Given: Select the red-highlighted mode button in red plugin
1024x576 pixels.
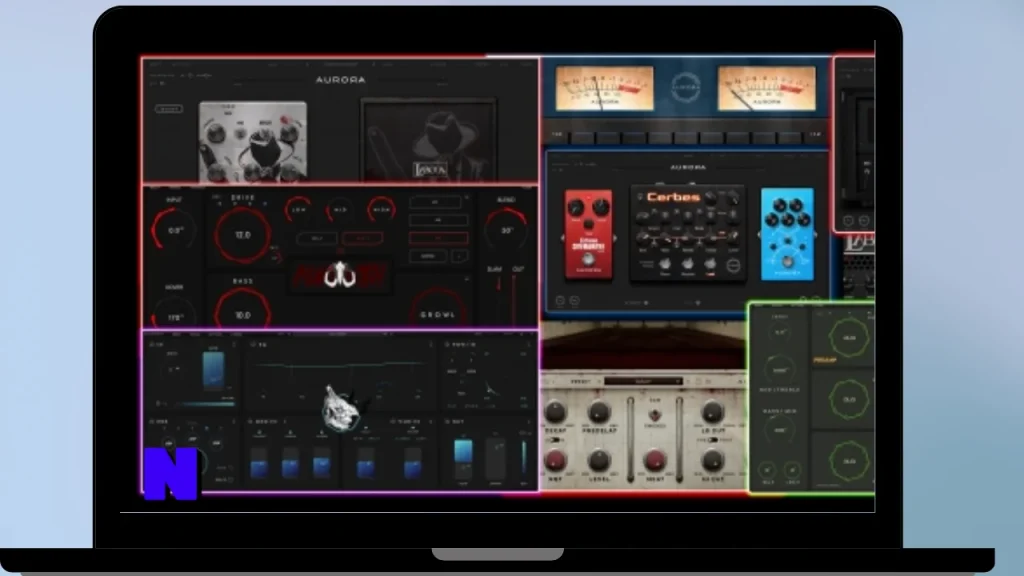Looking at the screenshot, I should tap(438, 238).
